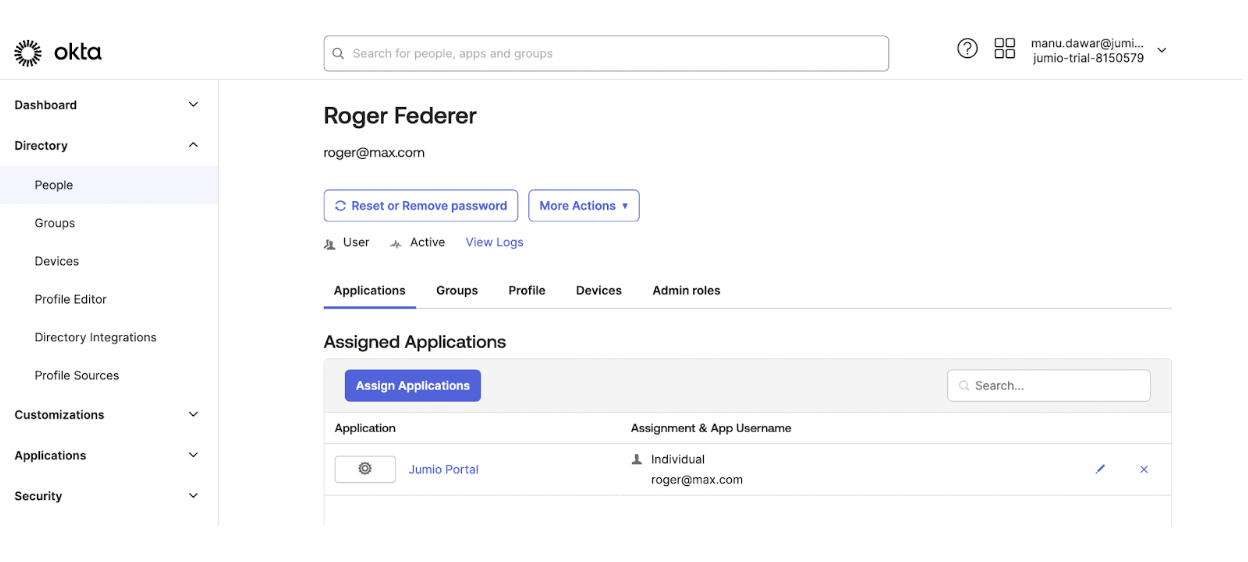Collapse the Directory sidebar section
The image size is (1248, 562).
click(x=193, y=145)
